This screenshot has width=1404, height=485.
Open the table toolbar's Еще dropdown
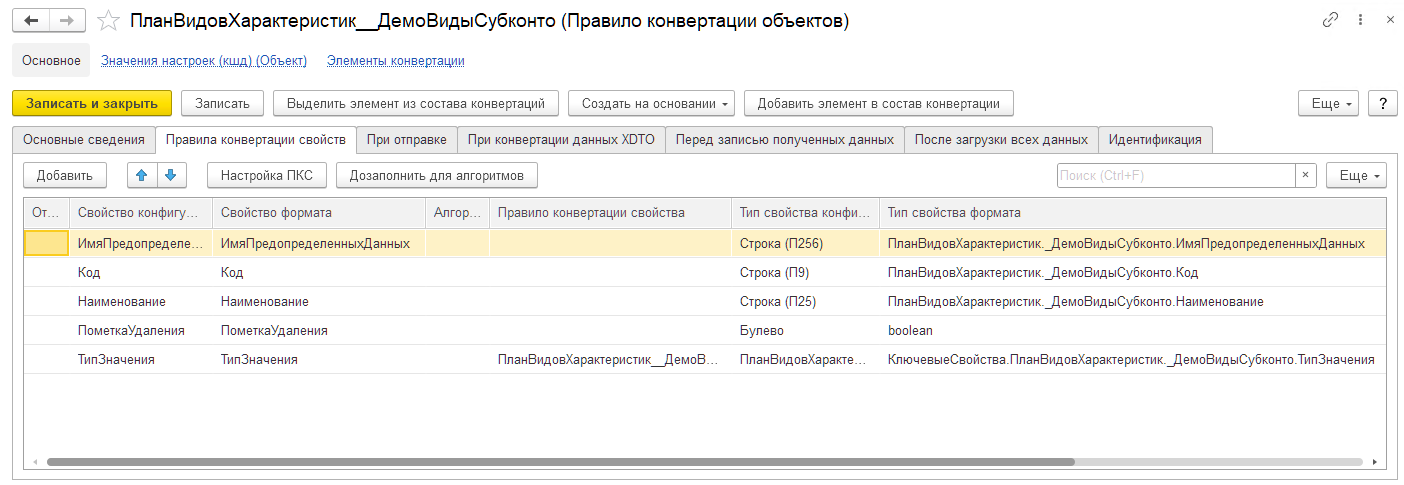tap(1356, 175)
